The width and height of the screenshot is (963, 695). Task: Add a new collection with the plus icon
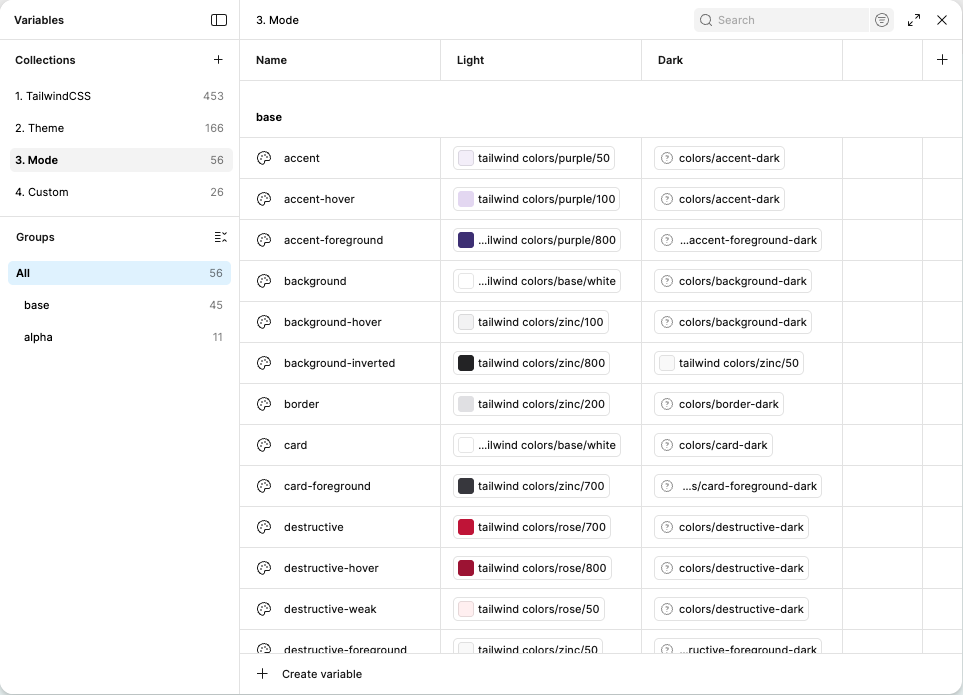218,59
